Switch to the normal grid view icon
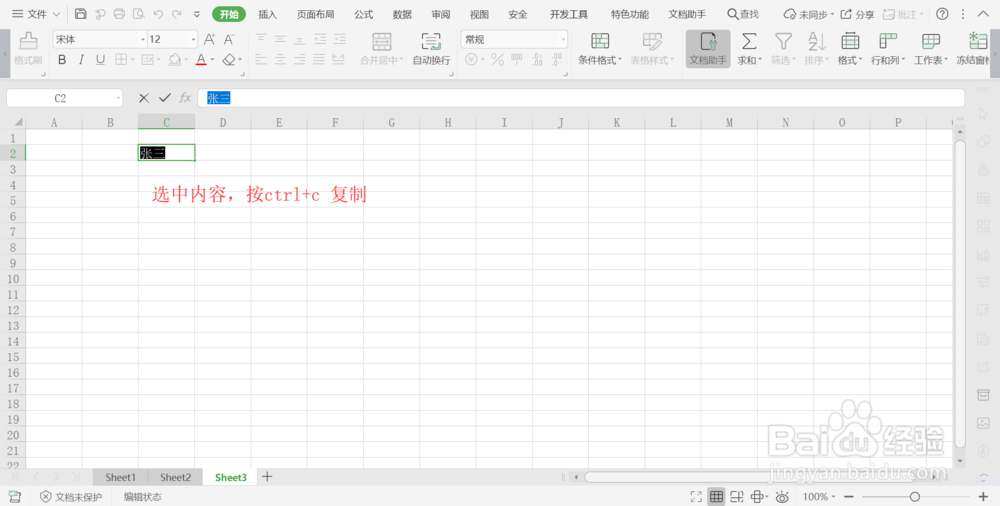 pos(716,496)
